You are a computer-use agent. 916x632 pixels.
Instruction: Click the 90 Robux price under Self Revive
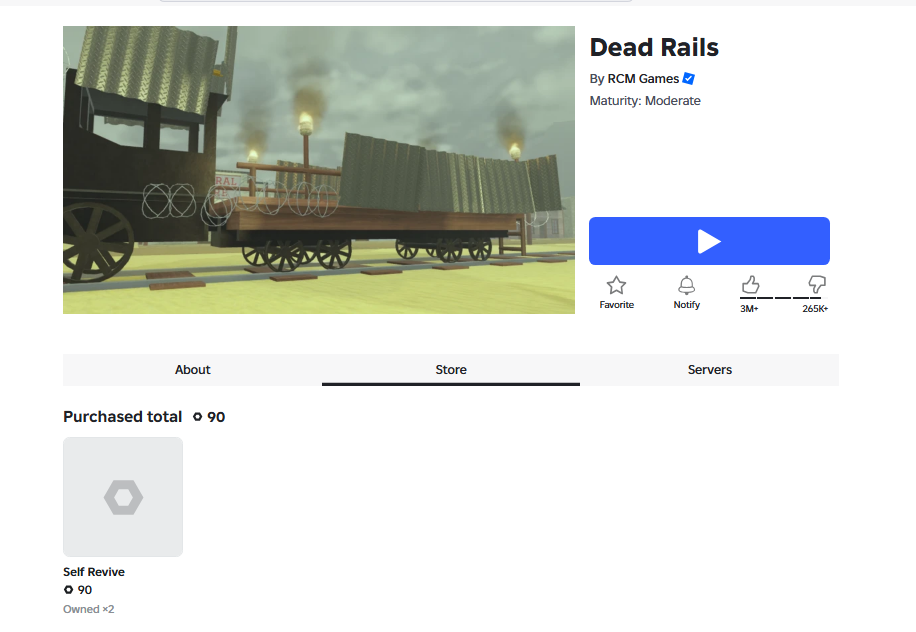(78, 590)
